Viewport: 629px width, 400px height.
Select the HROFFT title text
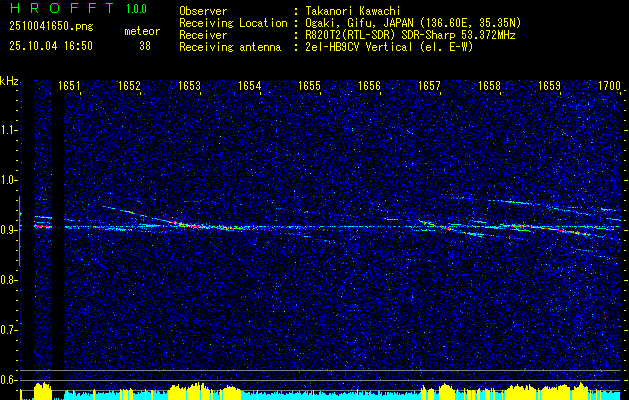[63, 8]
